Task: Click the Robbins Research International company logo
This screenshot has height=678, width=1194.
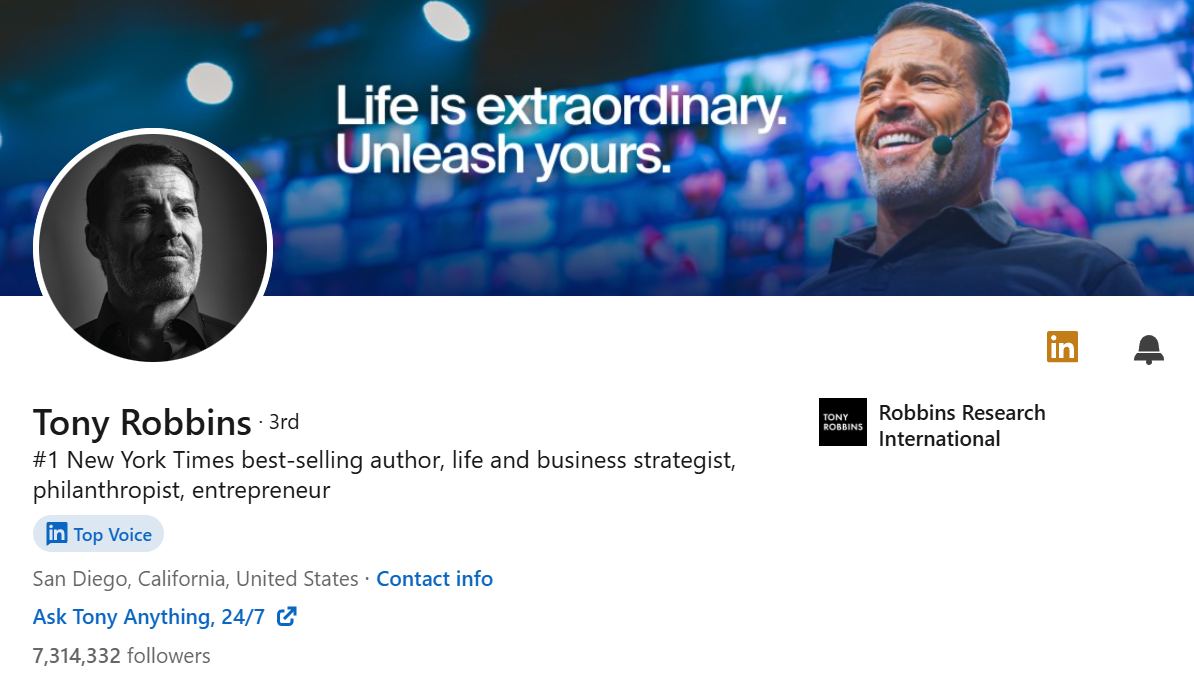Action: coord(842,422)
